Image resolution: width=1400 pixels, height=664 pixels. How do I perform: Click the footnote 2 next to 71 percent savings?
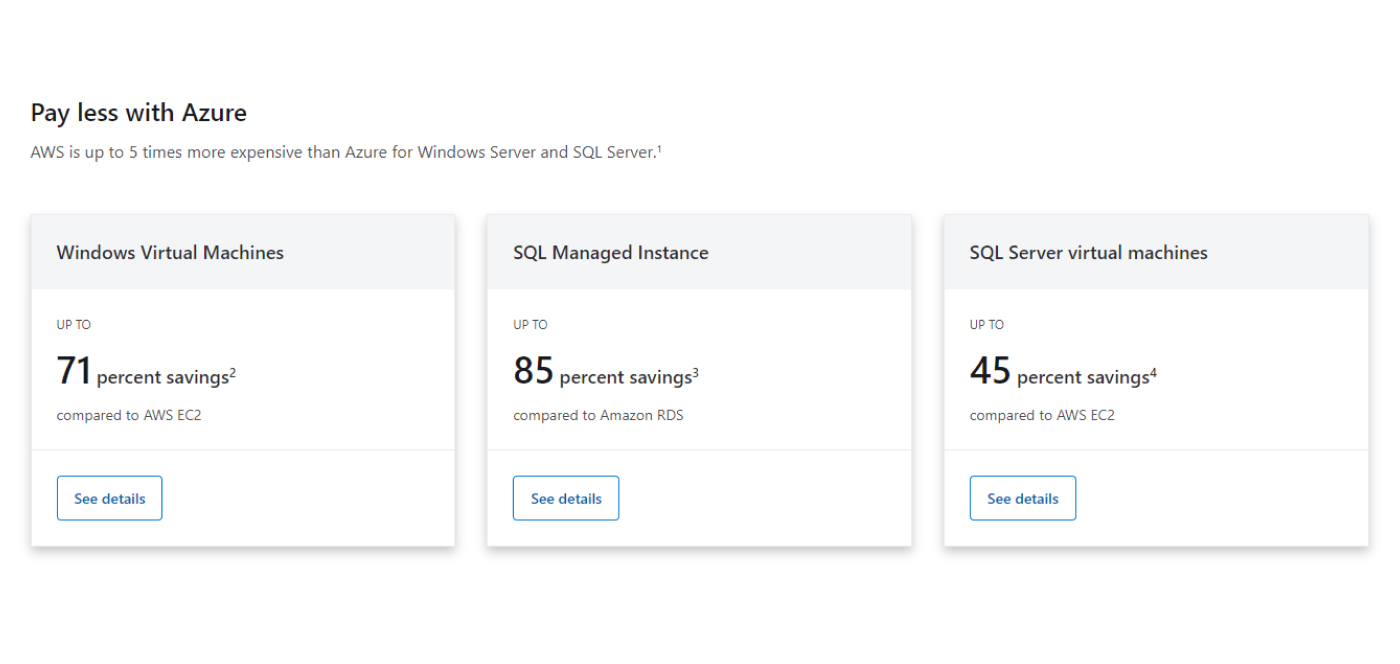click(x=233, y=370)
